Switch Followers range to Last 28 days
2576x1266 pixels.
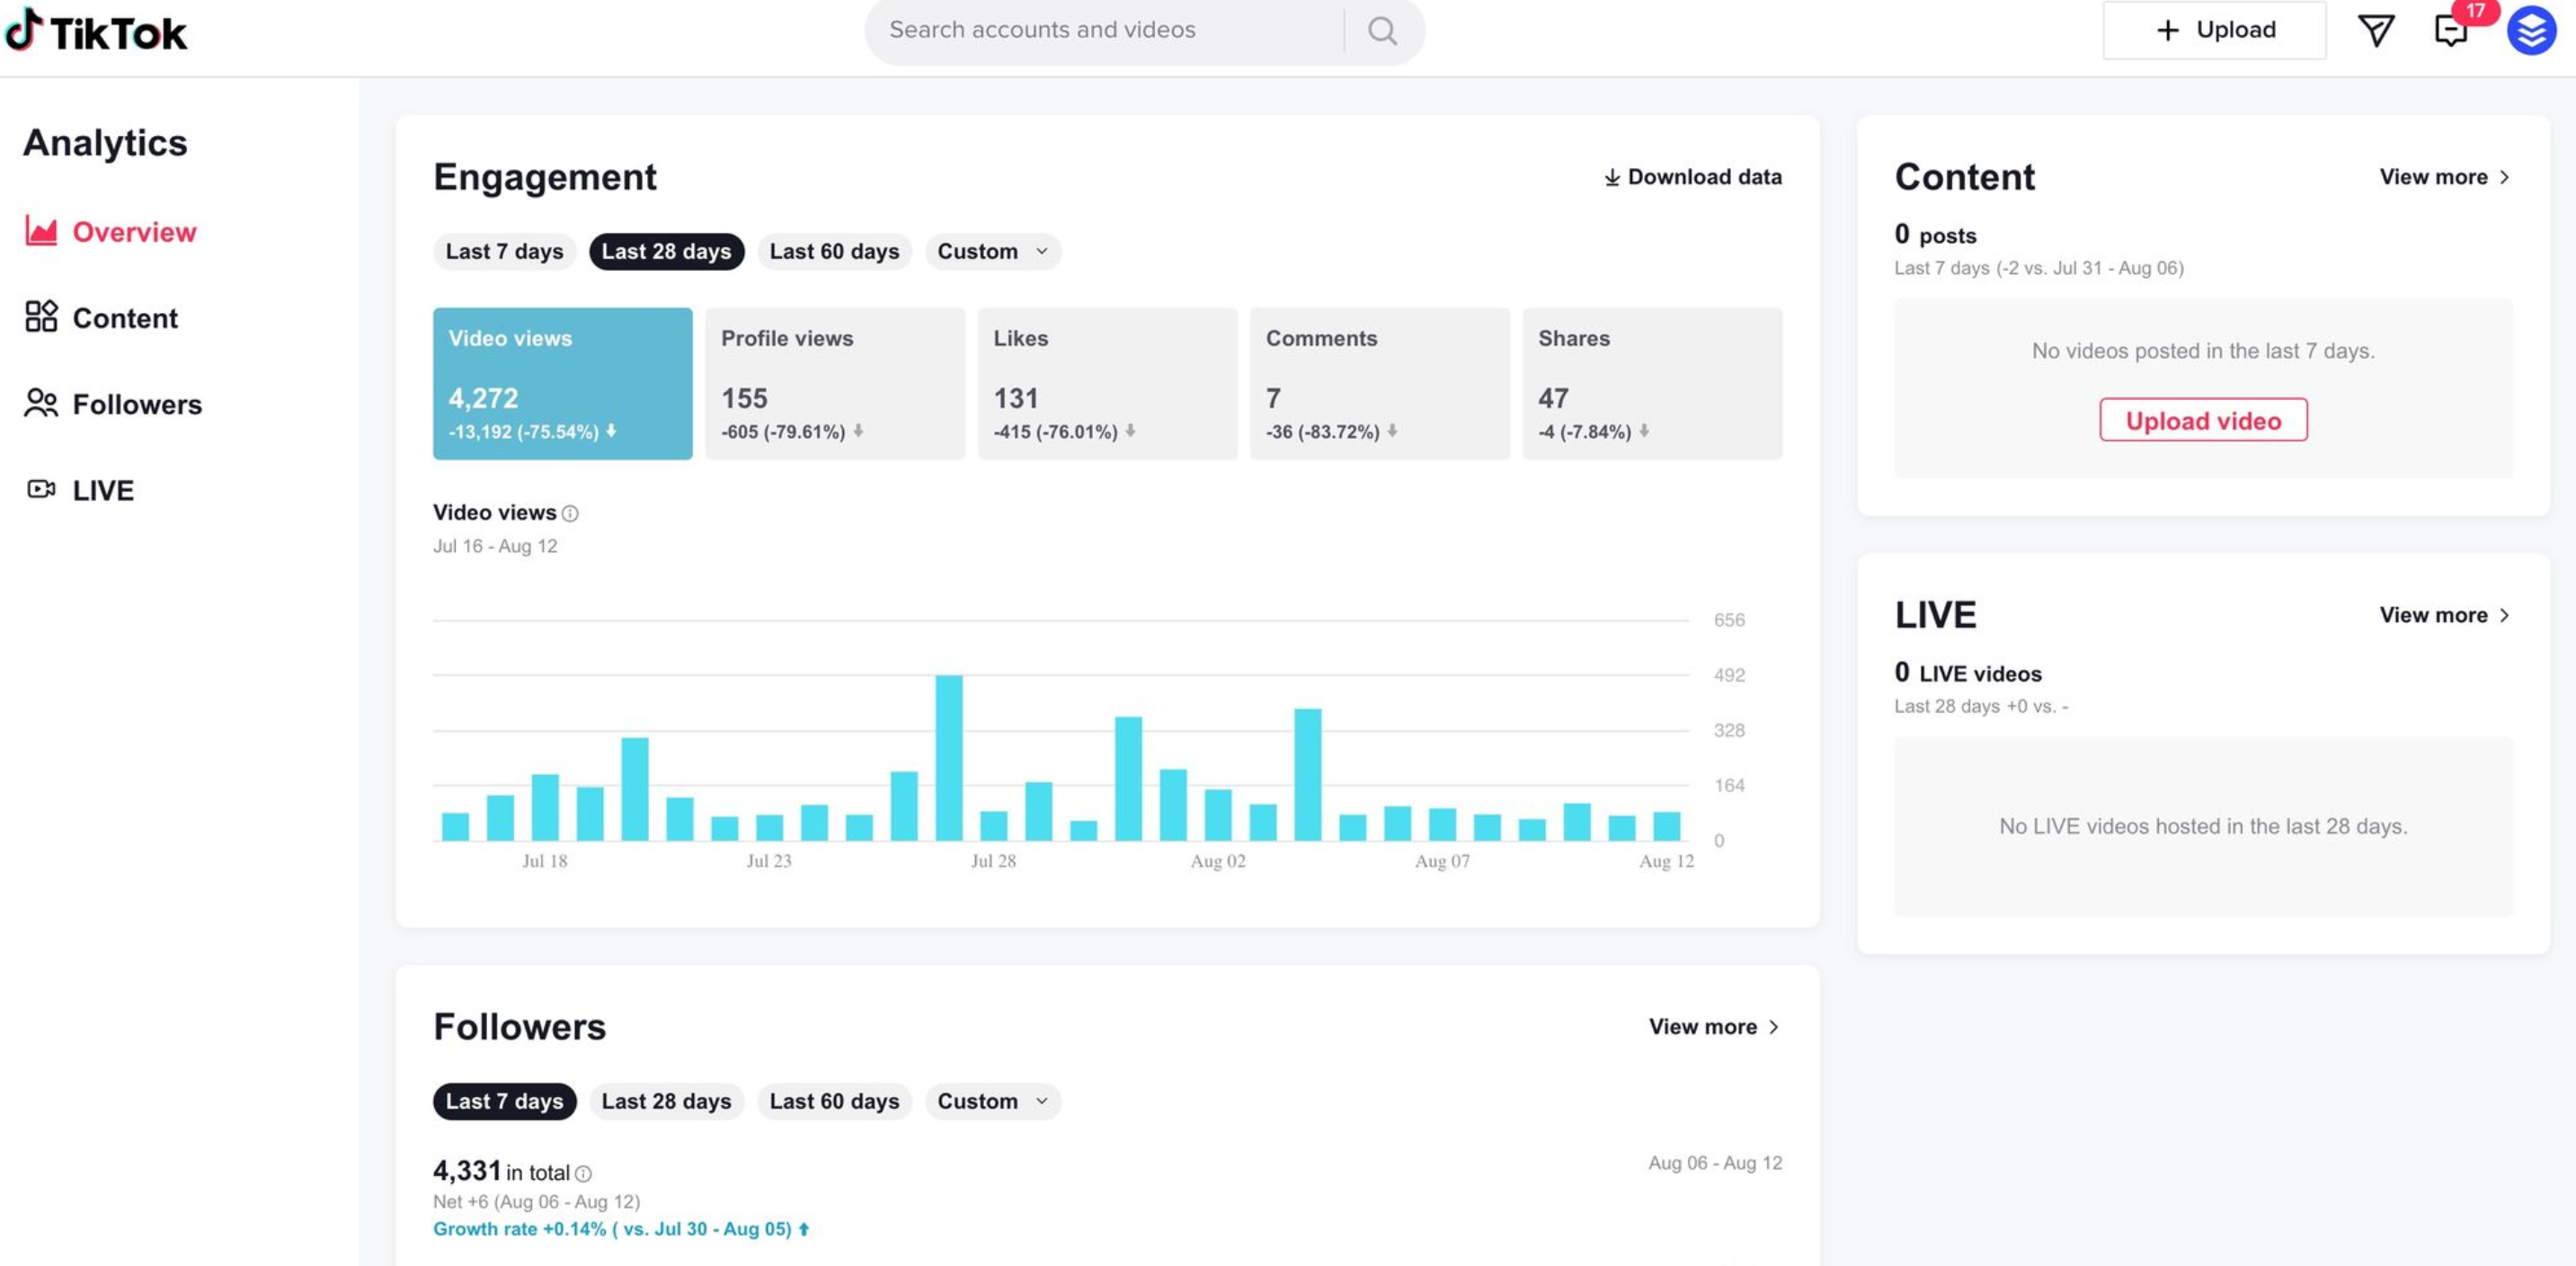tap(666, 1101)
